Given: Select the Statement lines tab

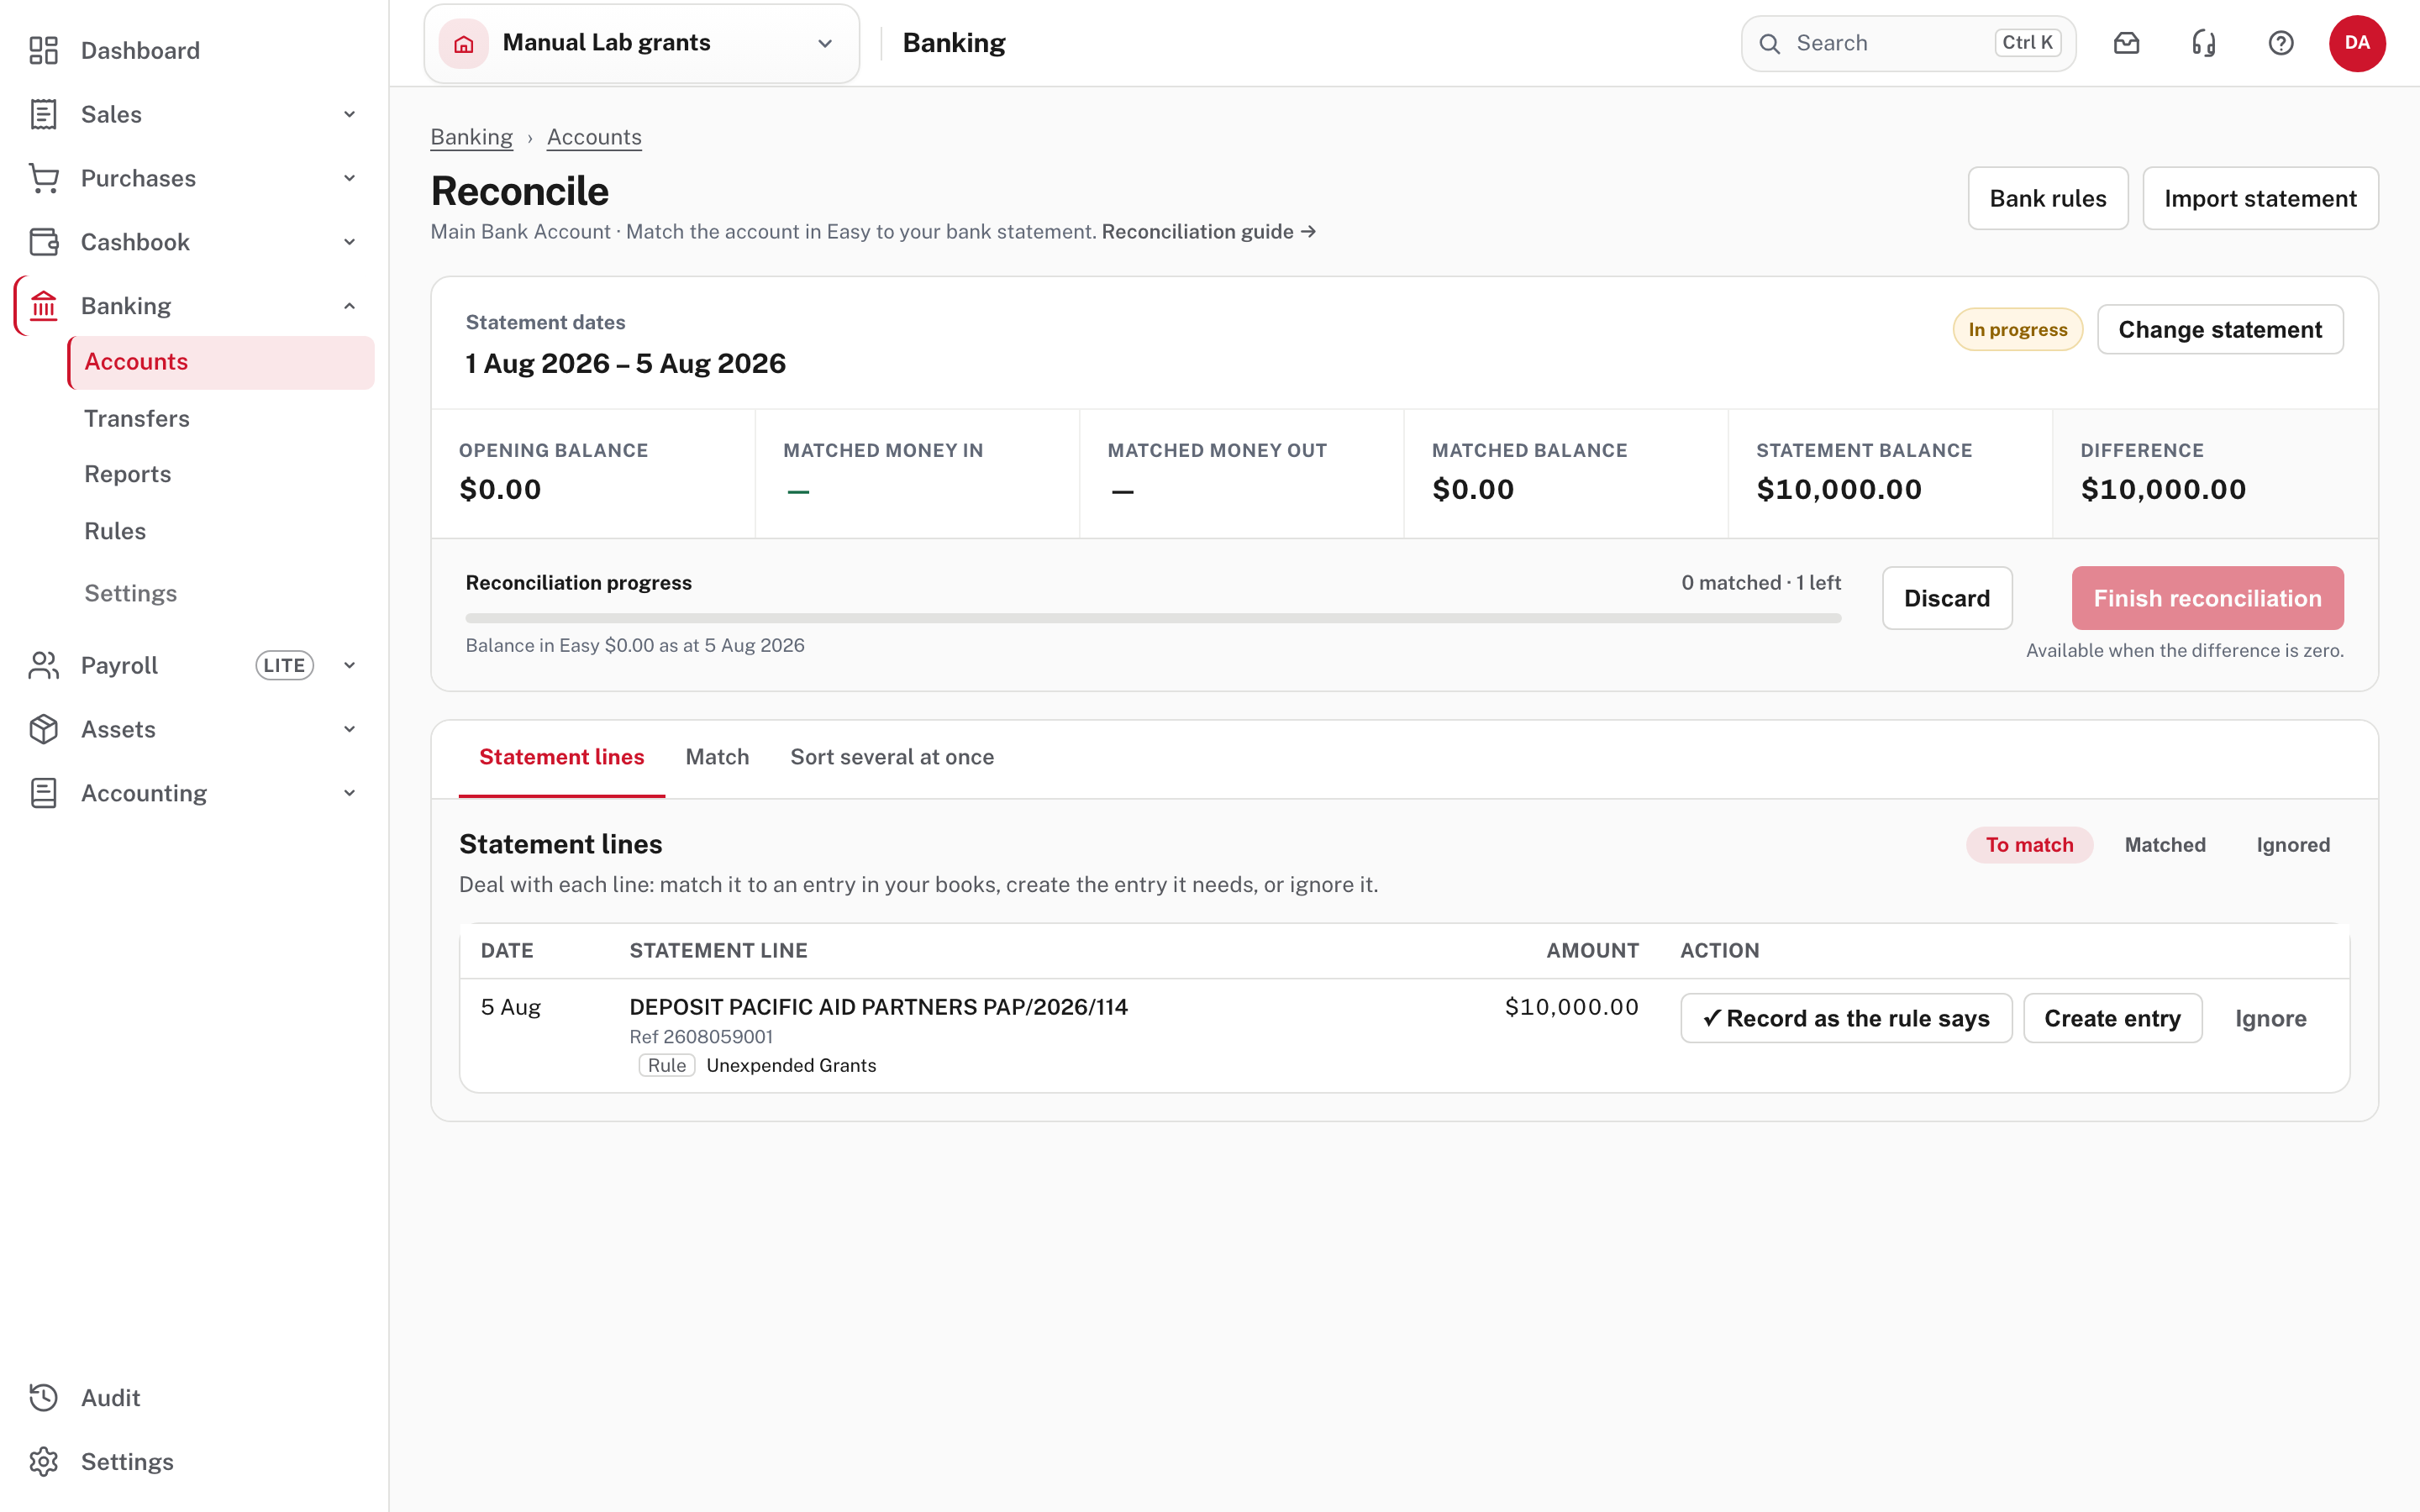Looking at the screenshot, I should (562, 757).
